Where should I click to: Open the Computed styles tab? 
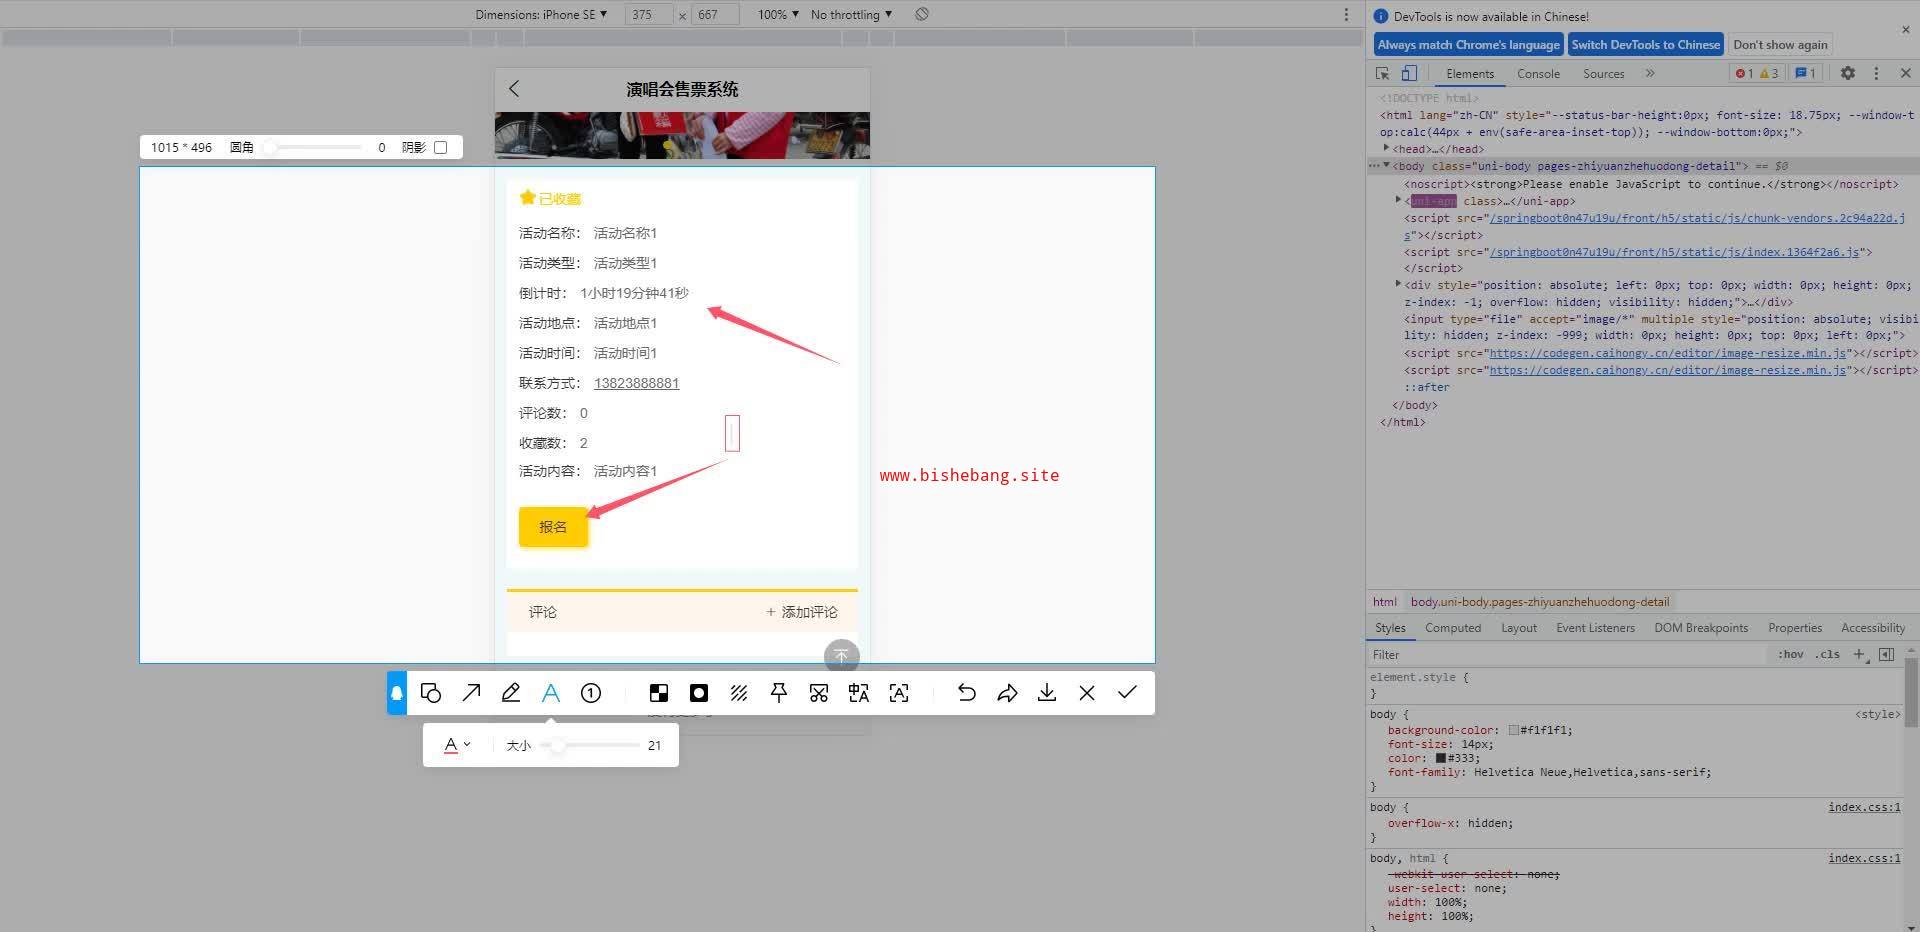click(1452, 627)
